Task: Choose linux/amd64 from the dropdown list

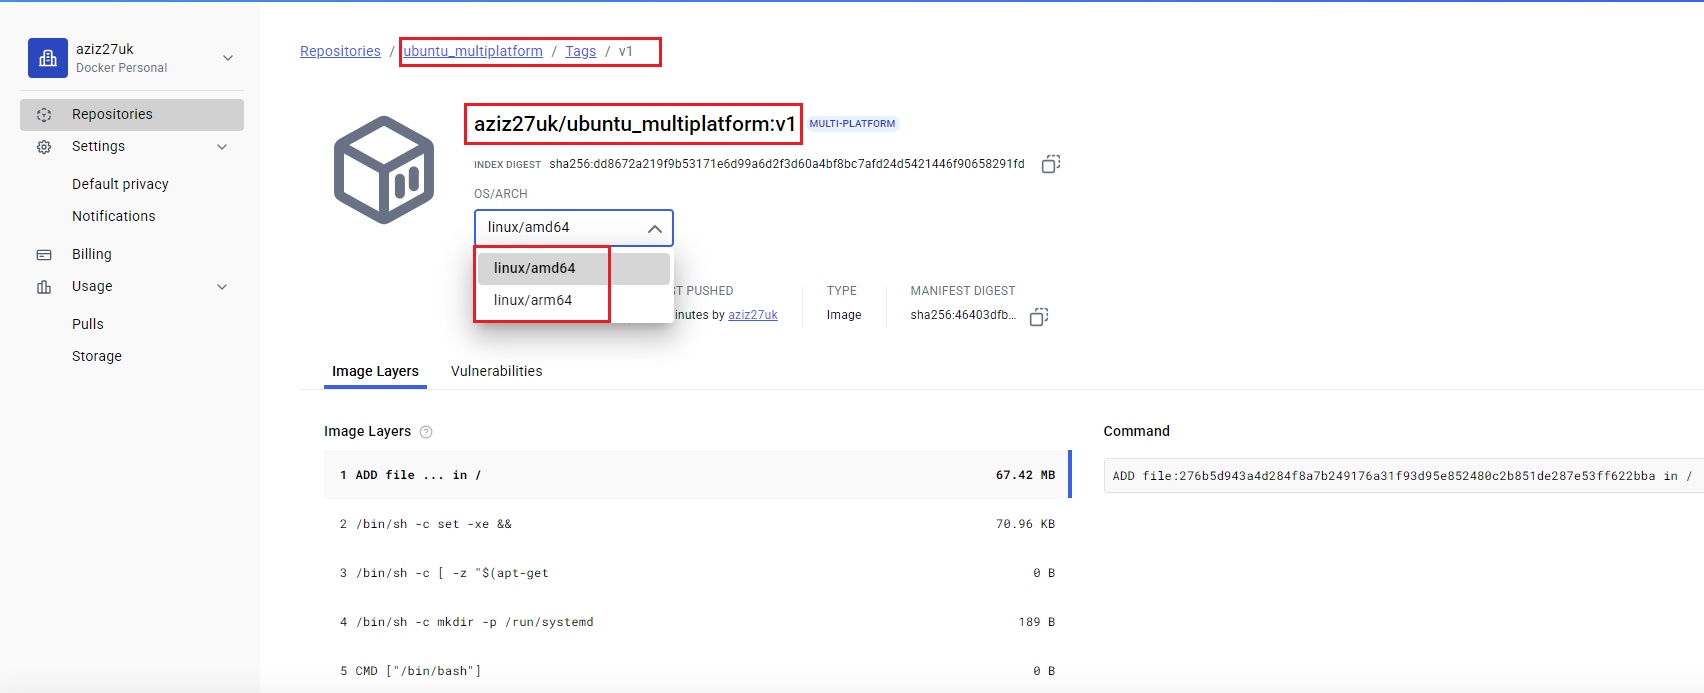Action: 574,268
